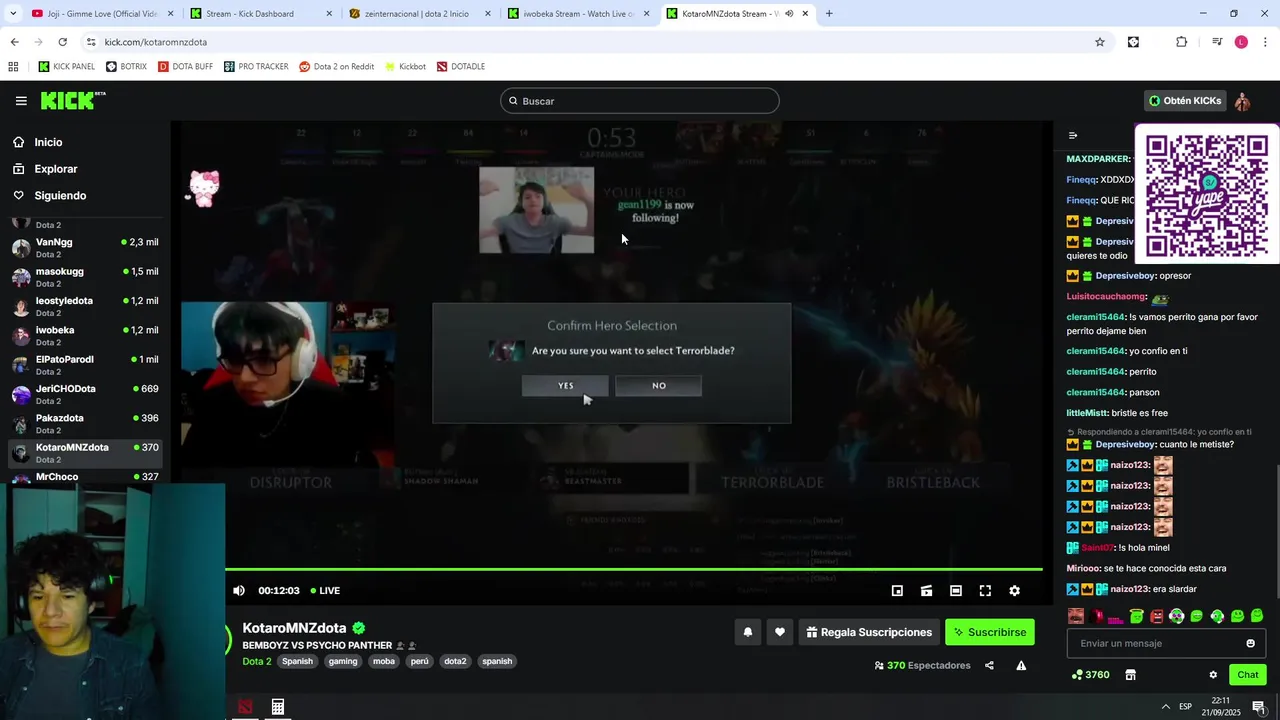Open the Kick hamburger sidebar menu
Screen dimensions: 1280x720
tap(21, 101)
